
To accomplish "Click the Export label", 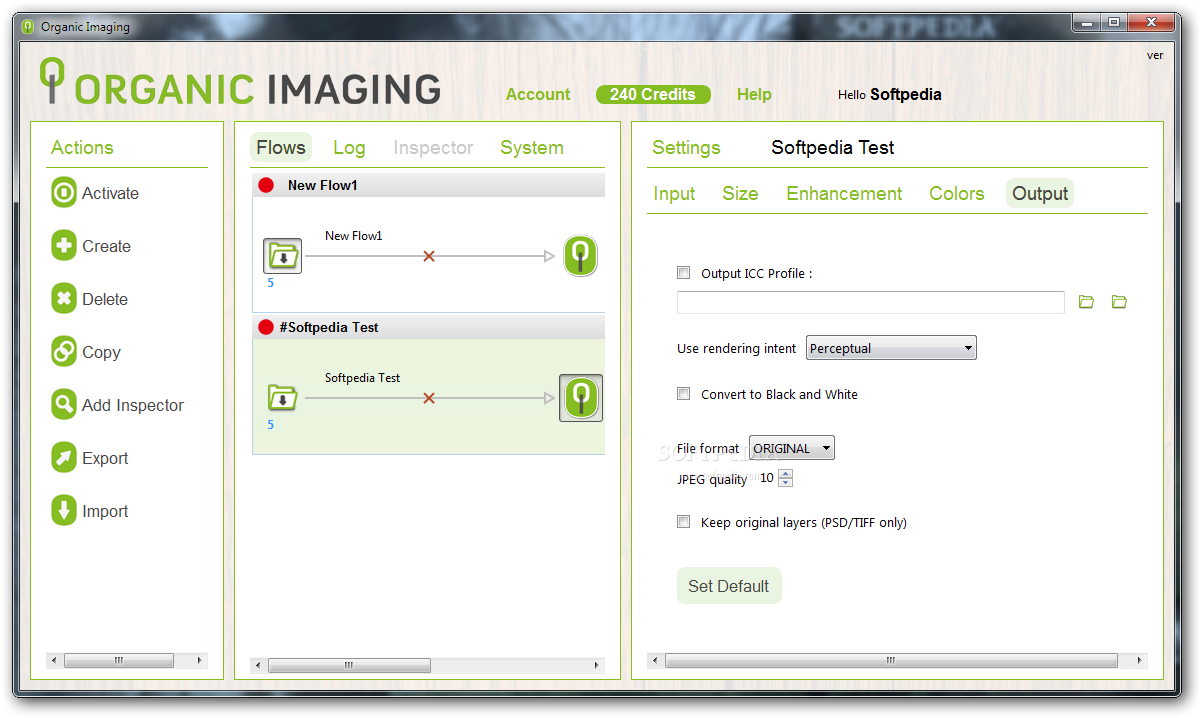I will point(105,458).
